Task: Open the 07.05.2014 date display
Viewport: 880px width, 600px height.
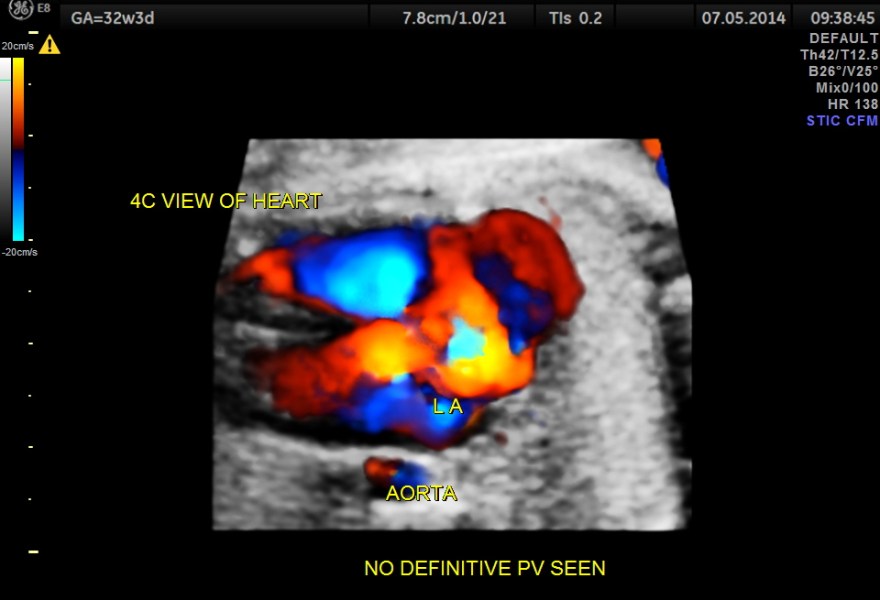Action: pyautogui.click(x=742, y=17)
